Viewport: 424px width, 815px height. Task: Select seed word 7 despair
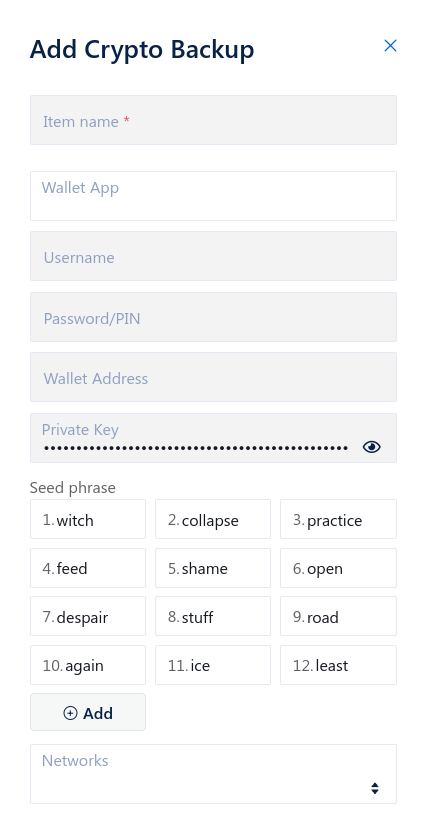(88, 616)
